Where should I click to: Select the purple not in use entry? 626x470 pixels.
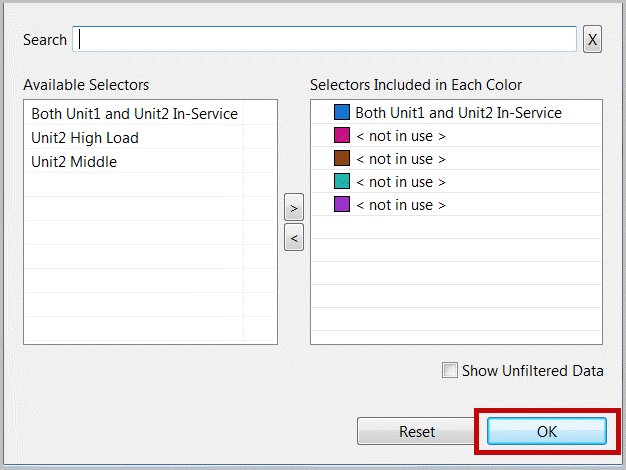[x=400, y=205]
